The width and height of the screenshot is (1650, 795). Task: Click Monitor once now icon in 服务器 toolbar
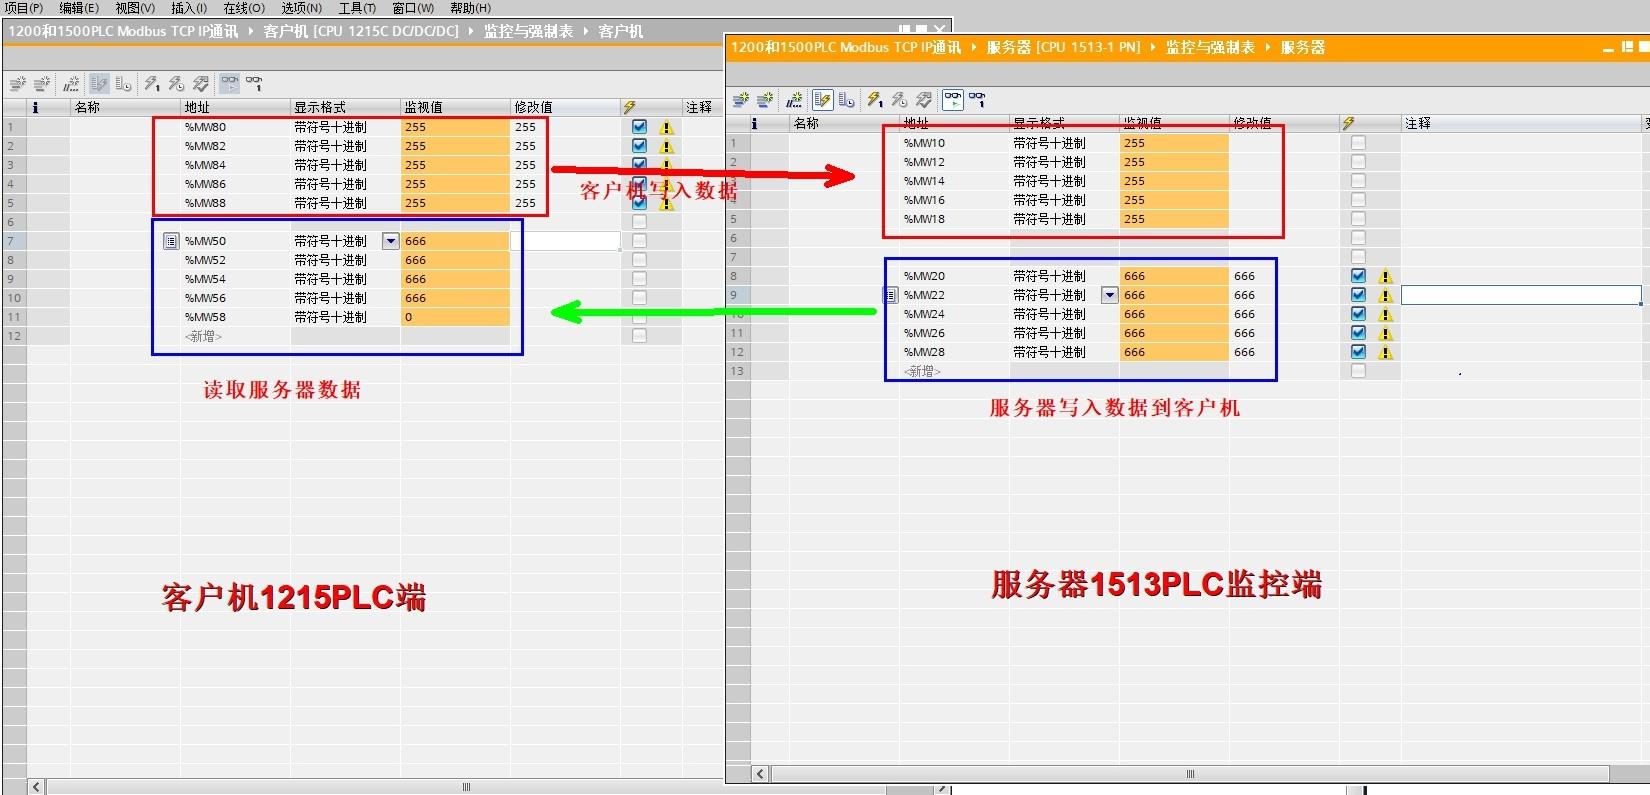[978, 100]
